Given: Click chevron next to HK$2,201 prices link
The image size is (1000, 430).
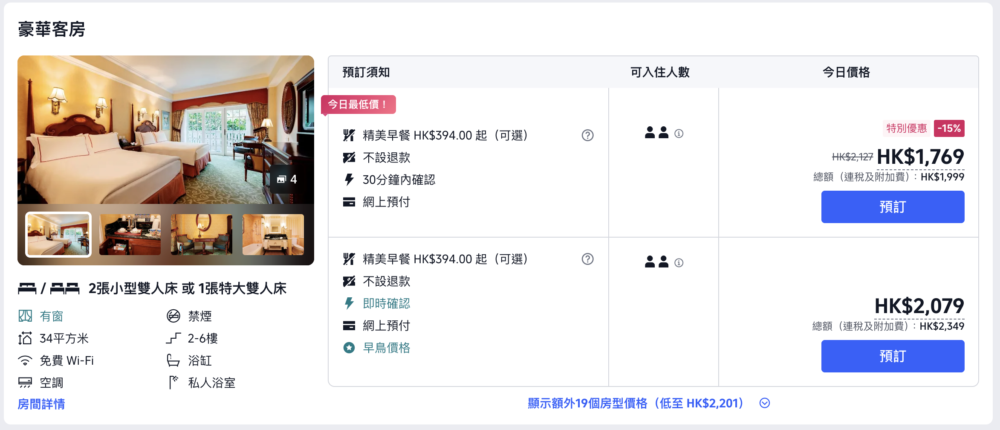Looking at the screenshot, I should coord(765,403).
